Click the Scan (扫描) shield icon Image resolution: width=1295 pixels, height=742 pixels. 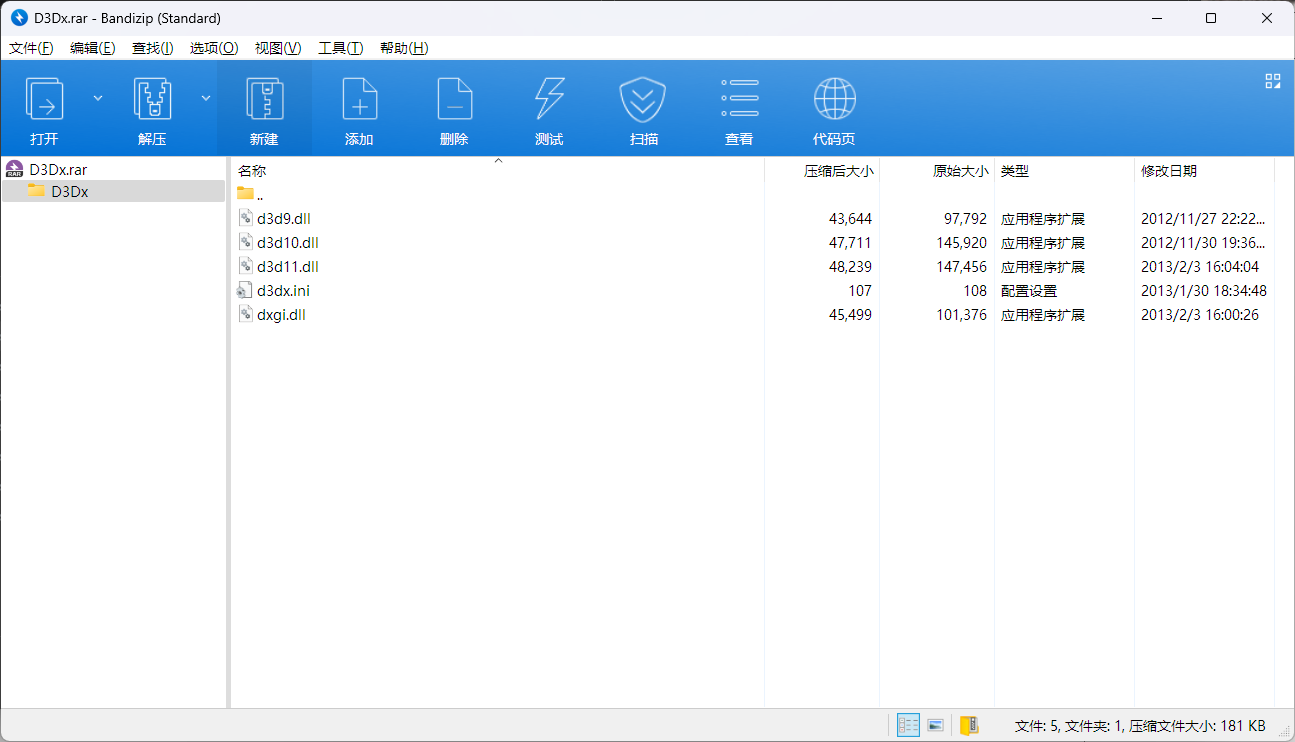[644, 99]
